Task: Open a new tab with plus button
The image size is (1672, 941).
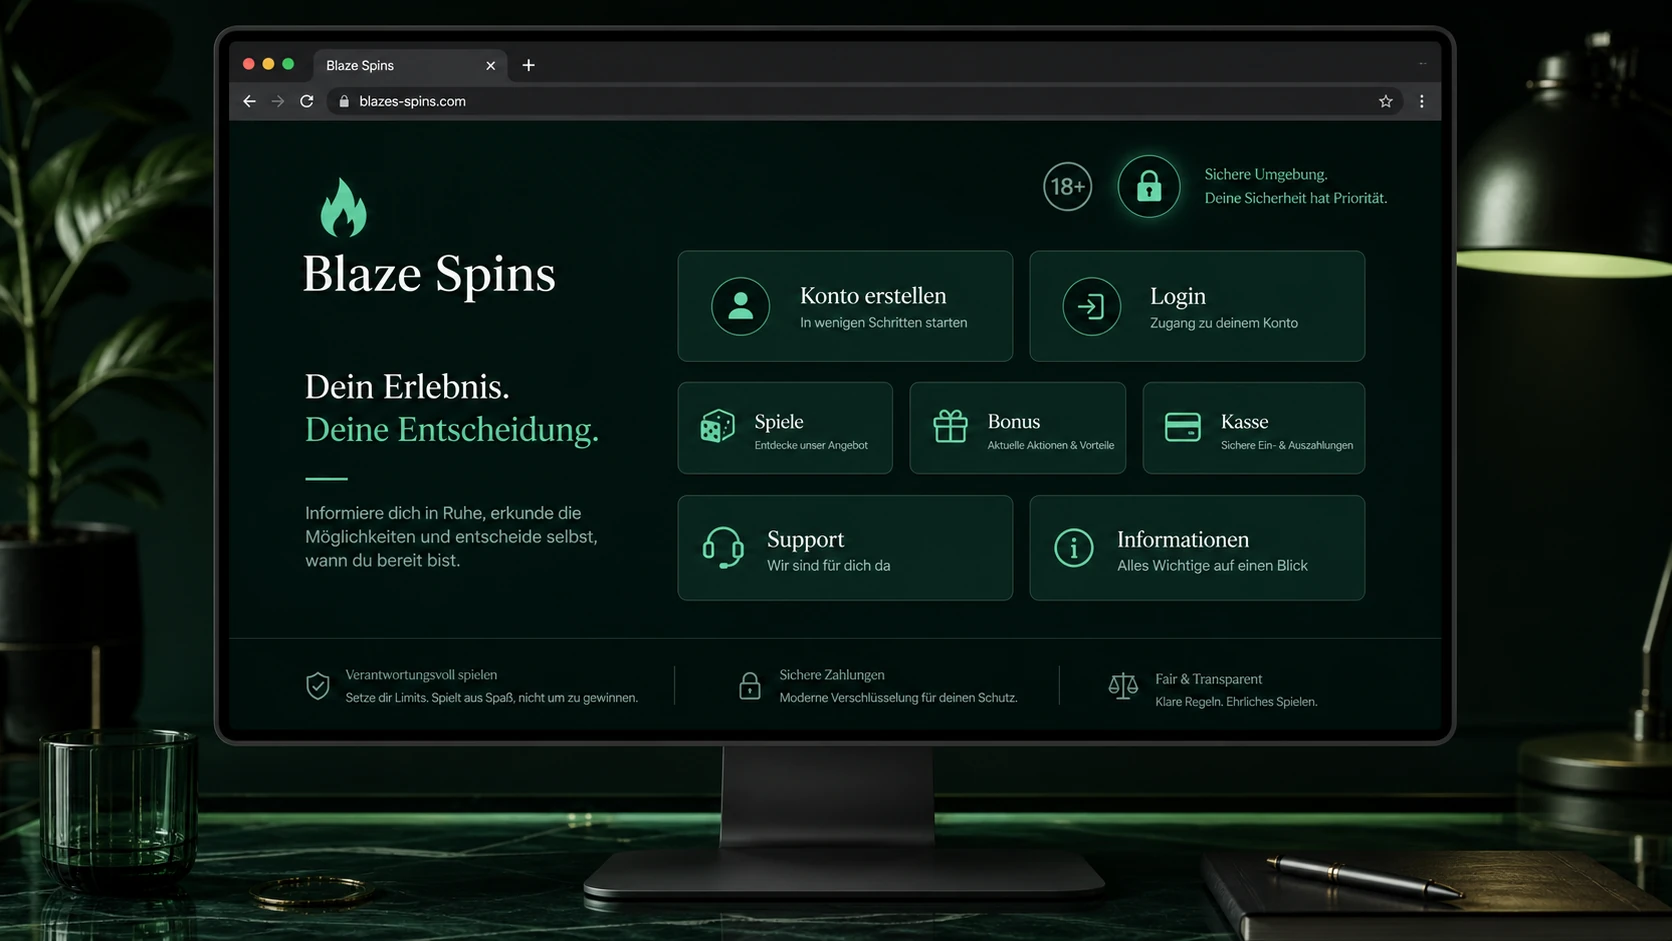Action: pyautogui.click(x=529, y=65)
